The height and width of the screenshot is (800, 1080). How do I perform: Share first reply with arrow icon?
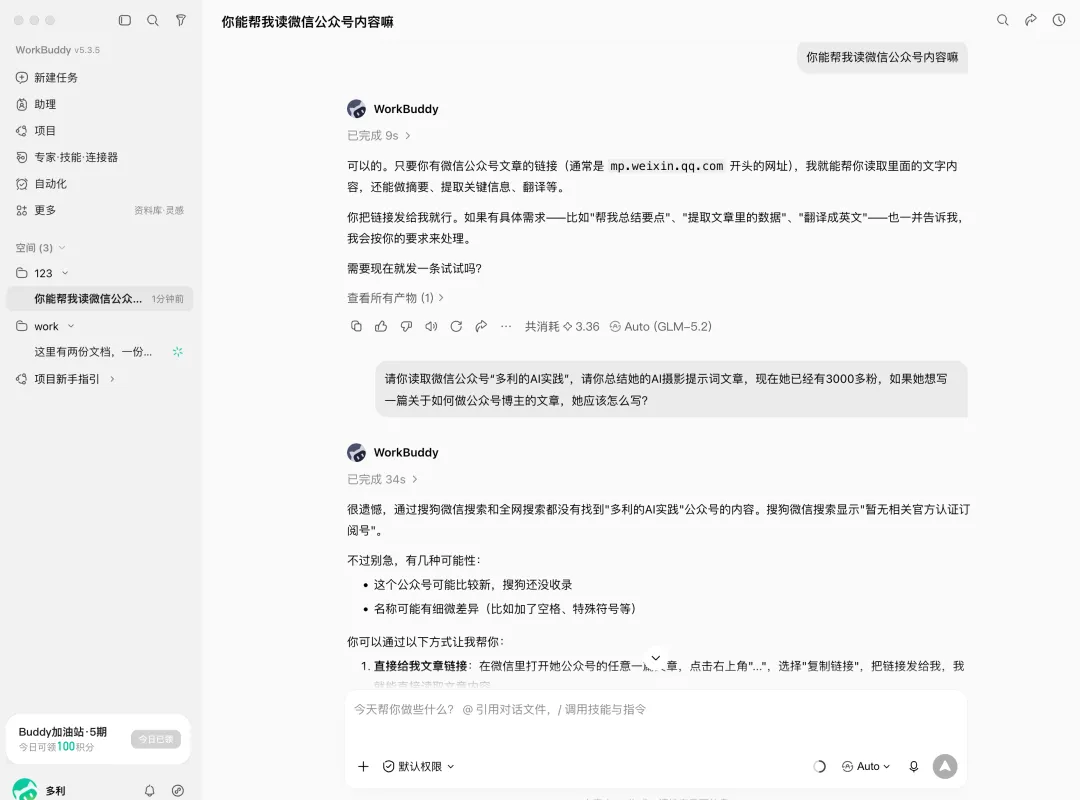tap(481, 326)
